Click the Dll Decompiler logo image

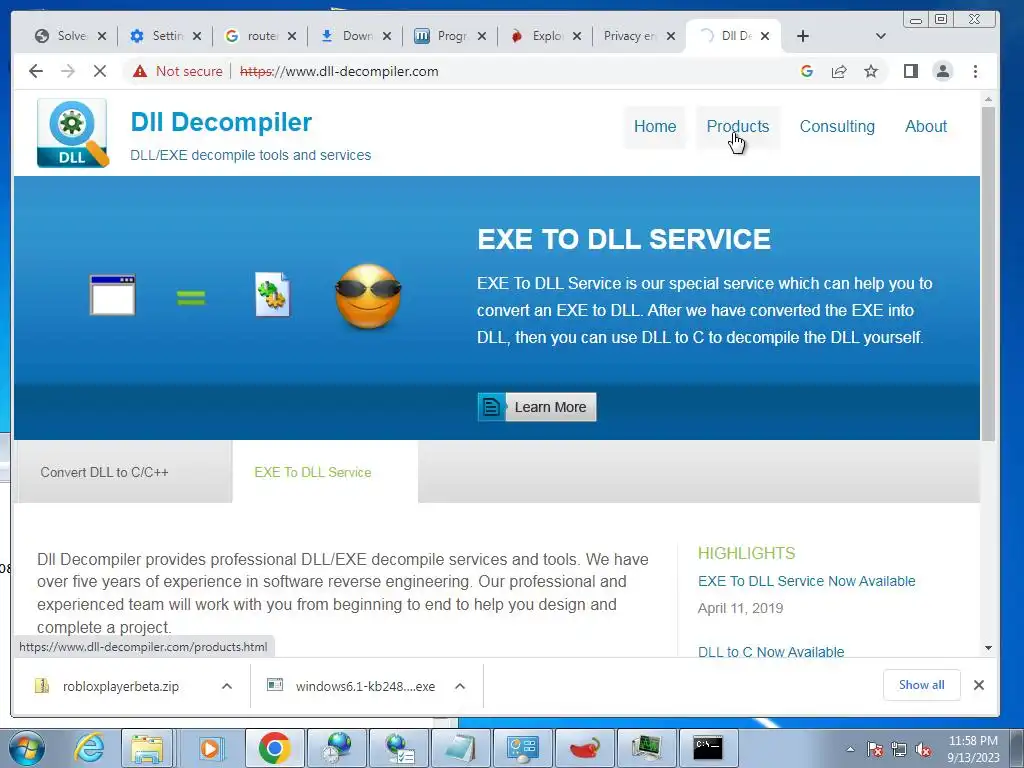[x=72, y=133]
